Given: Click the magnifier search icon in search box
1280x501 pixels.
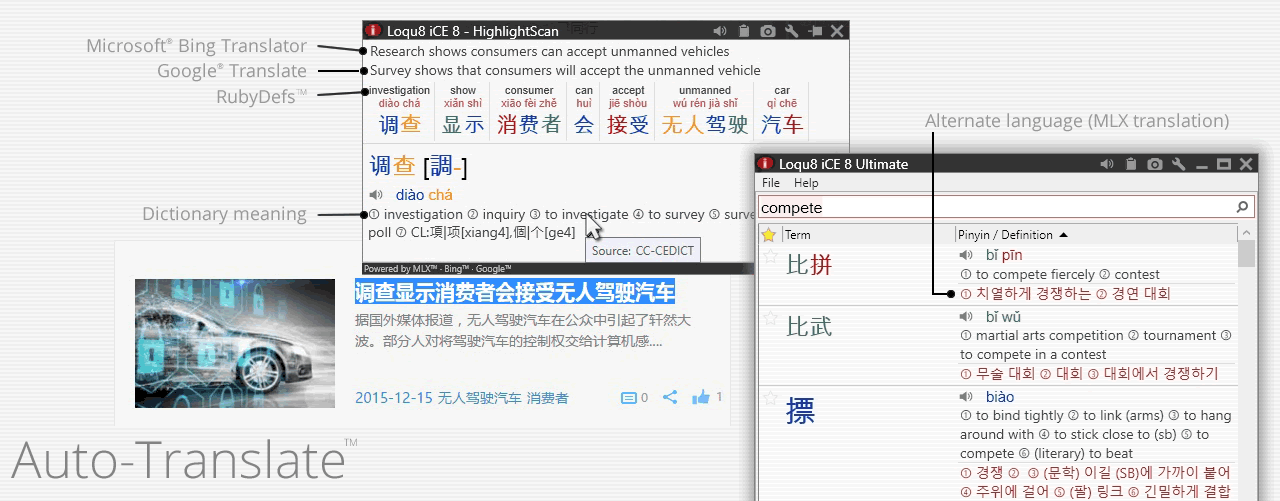Looking at the screenshot, I should [1243, 207].
